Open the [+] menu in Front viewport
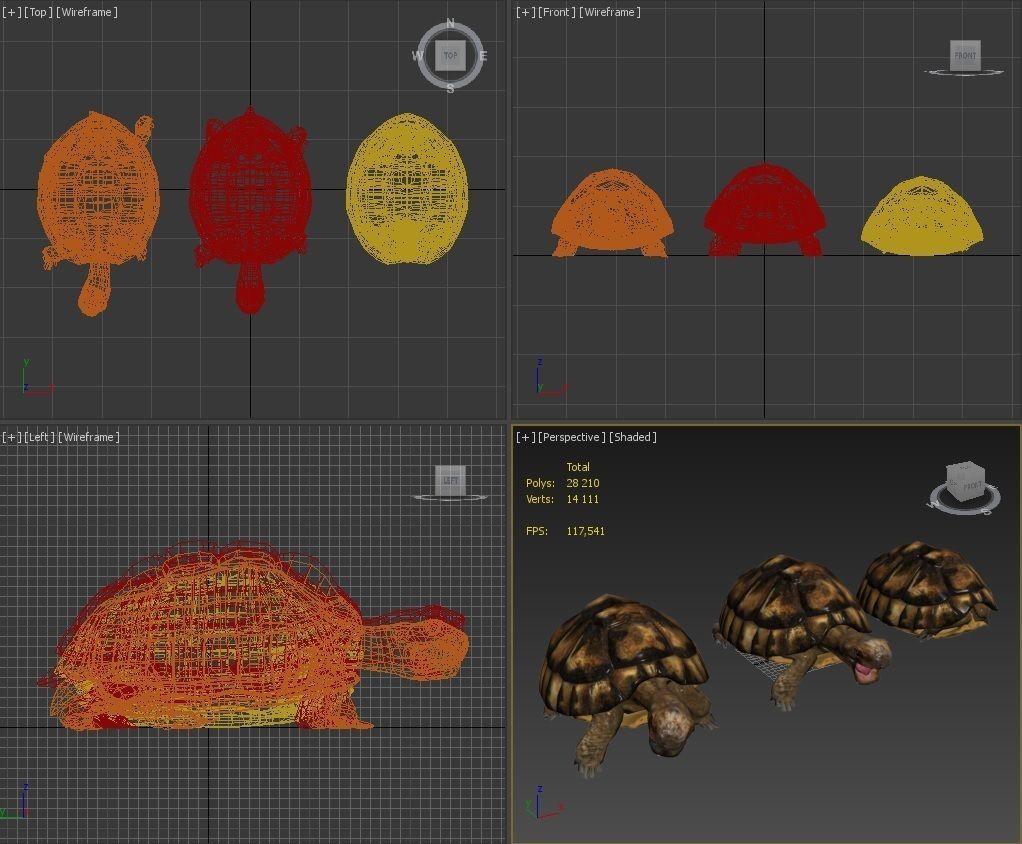1022x844 pixels. [x=525, y=12]
